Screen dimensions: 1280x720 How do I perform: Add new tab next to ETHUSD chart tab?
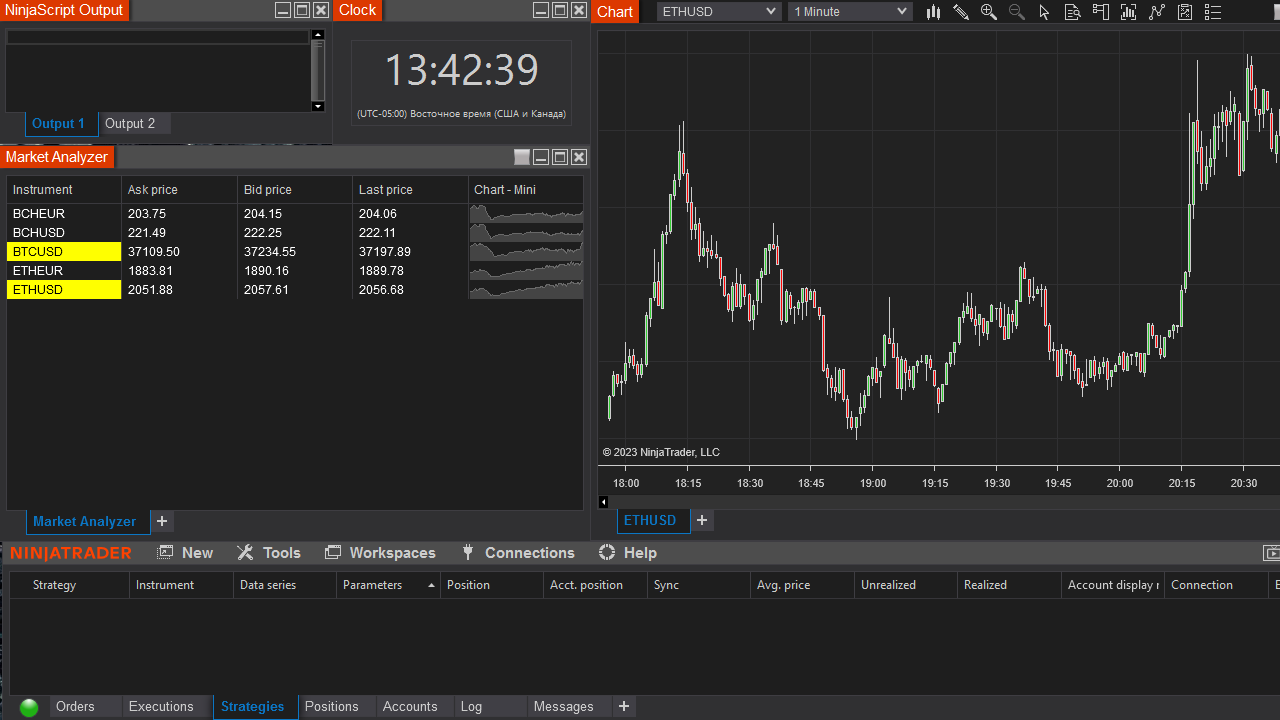point(702,520)
